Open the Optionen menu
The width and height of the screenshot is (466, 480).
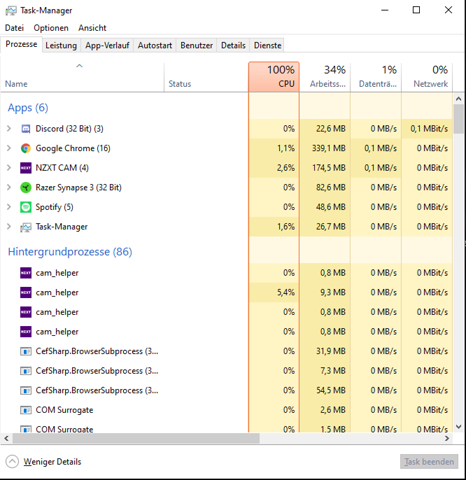coord(51,28)
